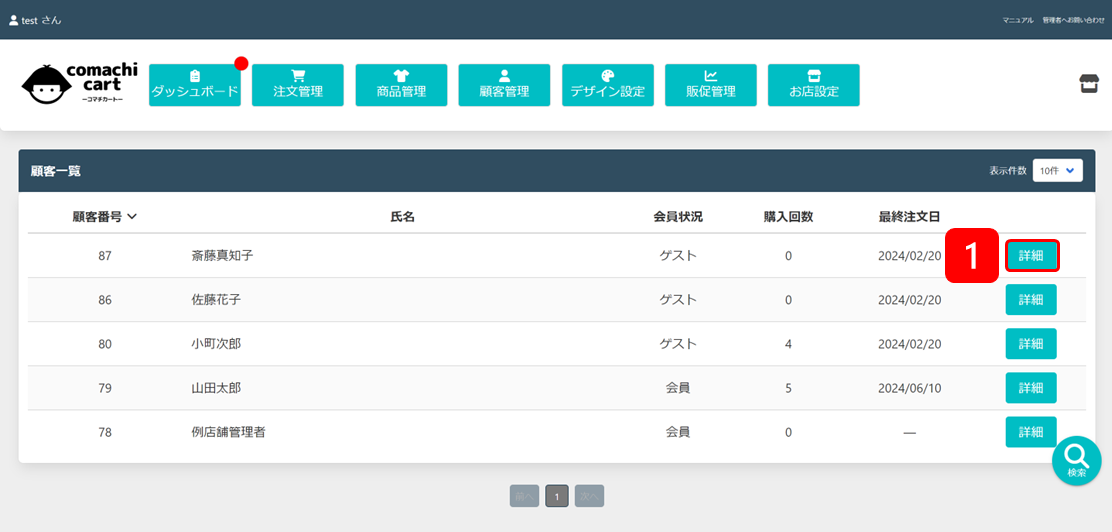Open the 管理者へお問い合わせ link

click(1073, 21)
